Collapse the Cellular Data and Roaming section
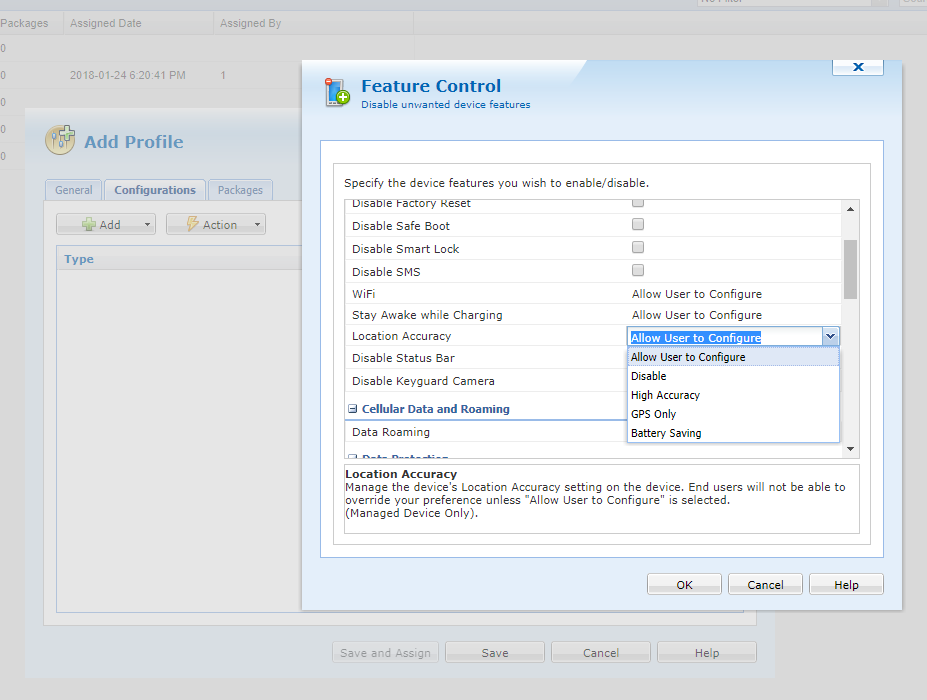 (x=353, y=409)
